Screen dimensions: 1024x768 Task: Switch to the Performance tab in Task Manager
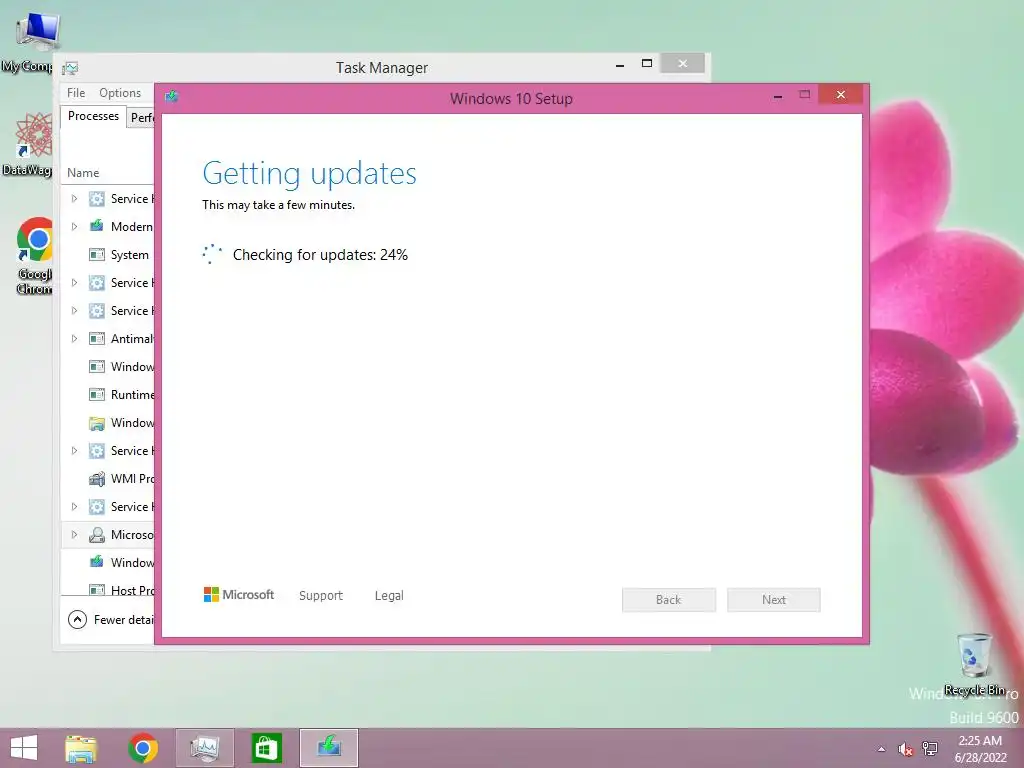141,118
